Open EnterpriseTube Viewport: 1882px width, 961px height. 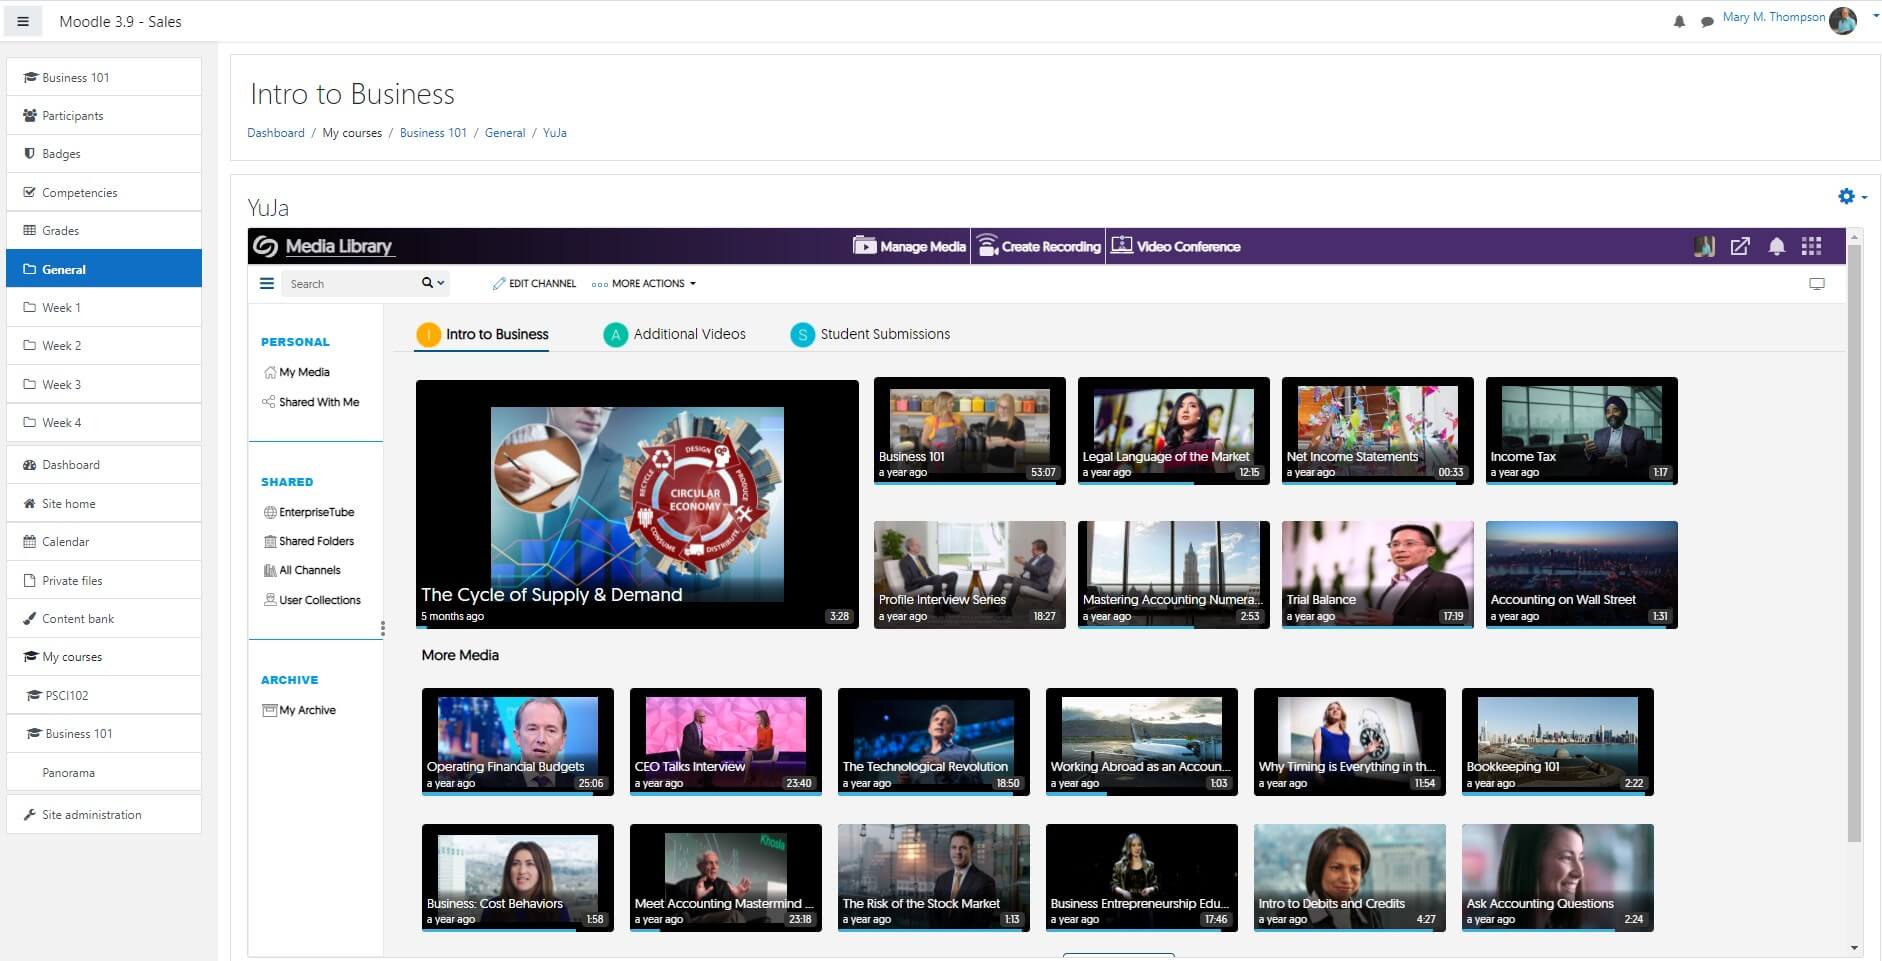click(309, 512)
